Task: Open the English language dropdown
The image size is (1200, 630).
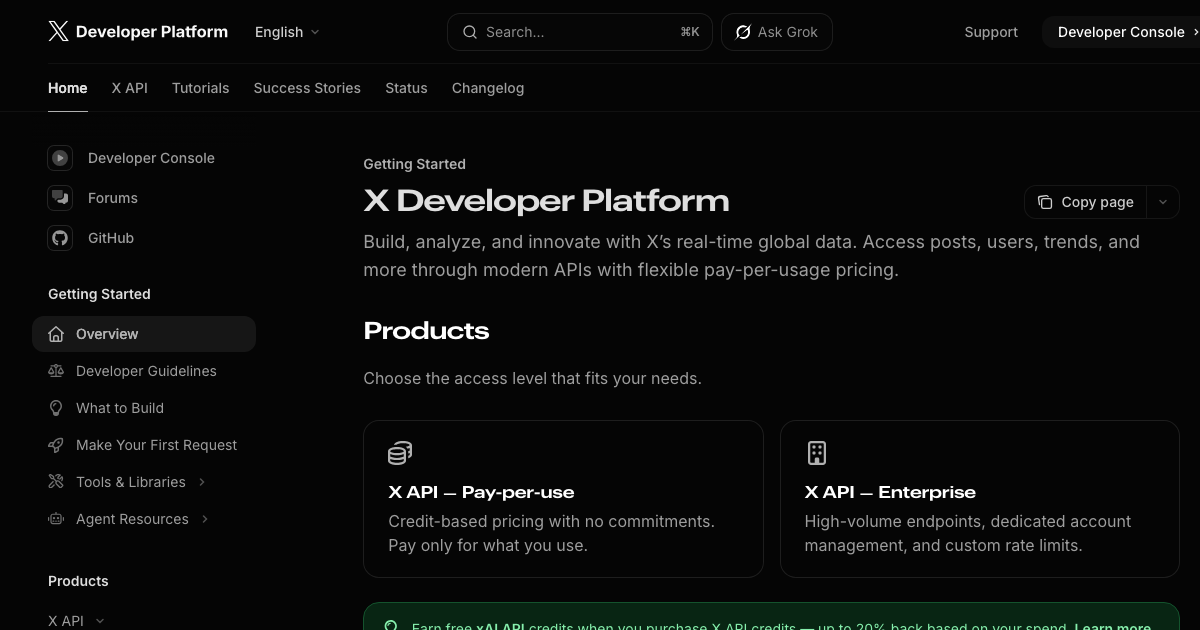Action: [x=287, y=31]
